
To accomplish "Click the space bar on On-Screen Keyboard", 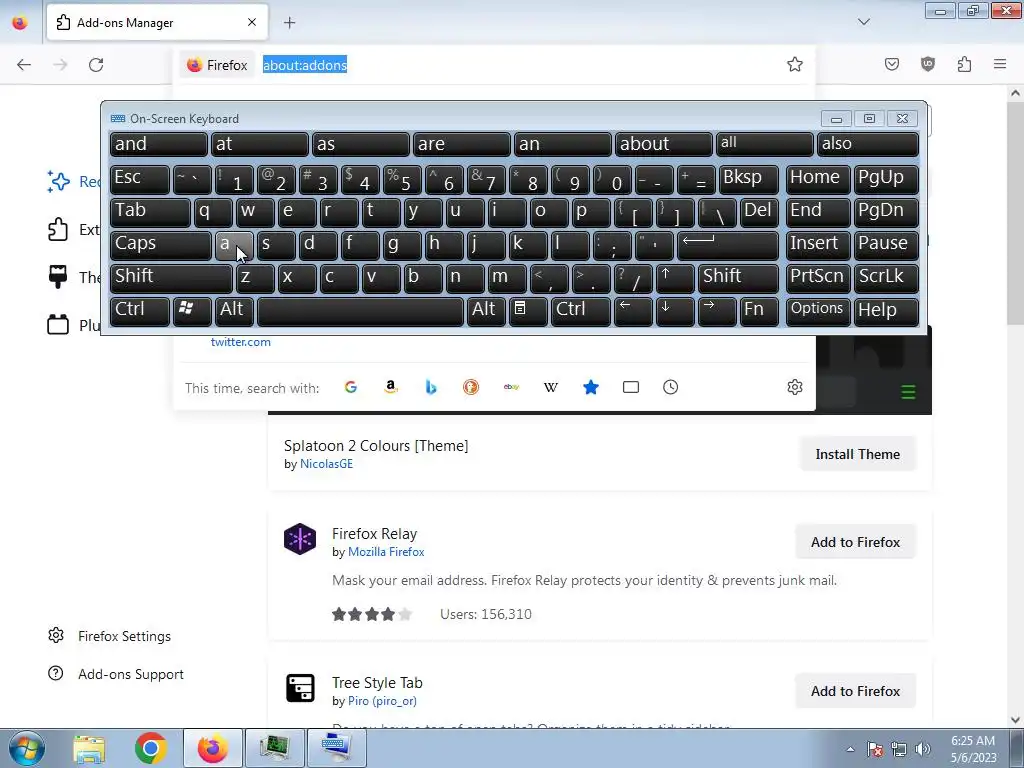I will tap(360, 310).
